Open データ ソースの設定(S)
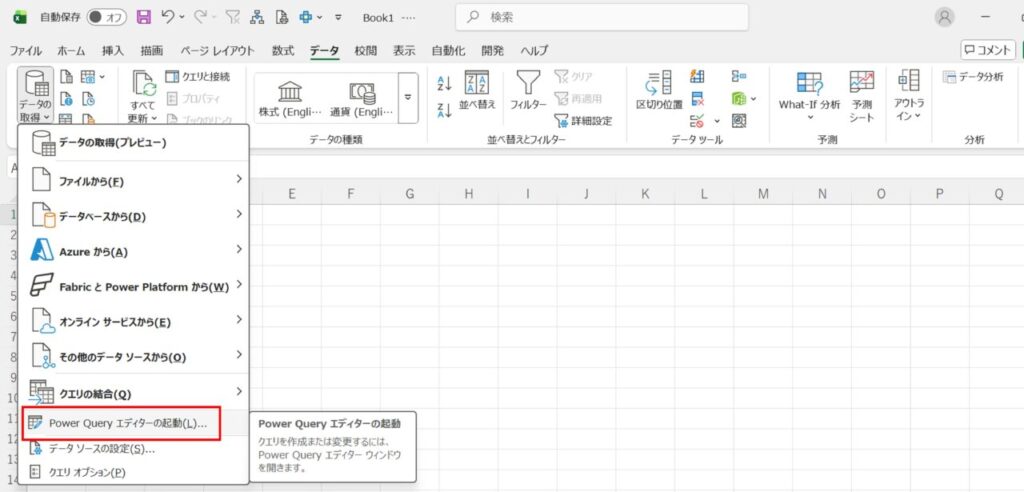 coord(133,449)
